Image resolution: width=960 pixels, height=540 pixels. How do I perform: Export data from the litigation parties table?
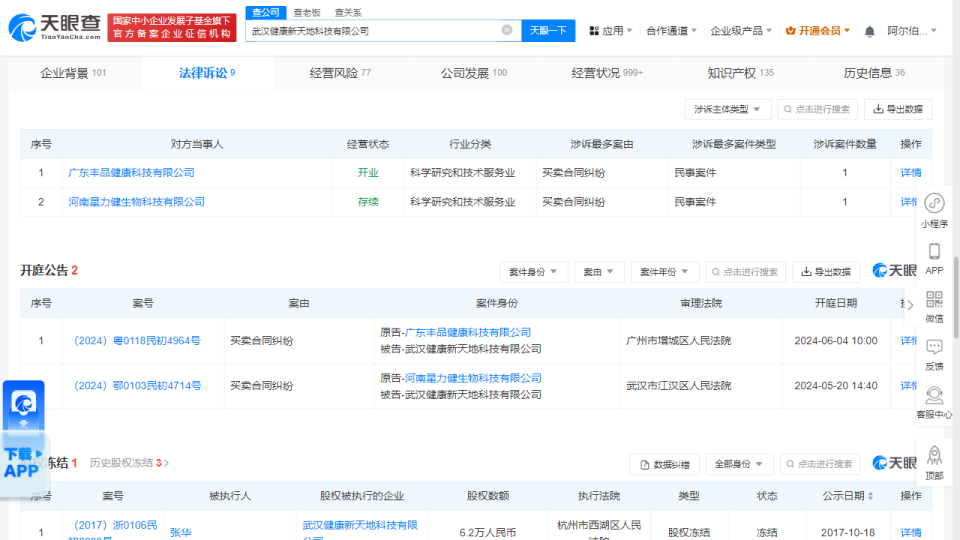(898, 109)
